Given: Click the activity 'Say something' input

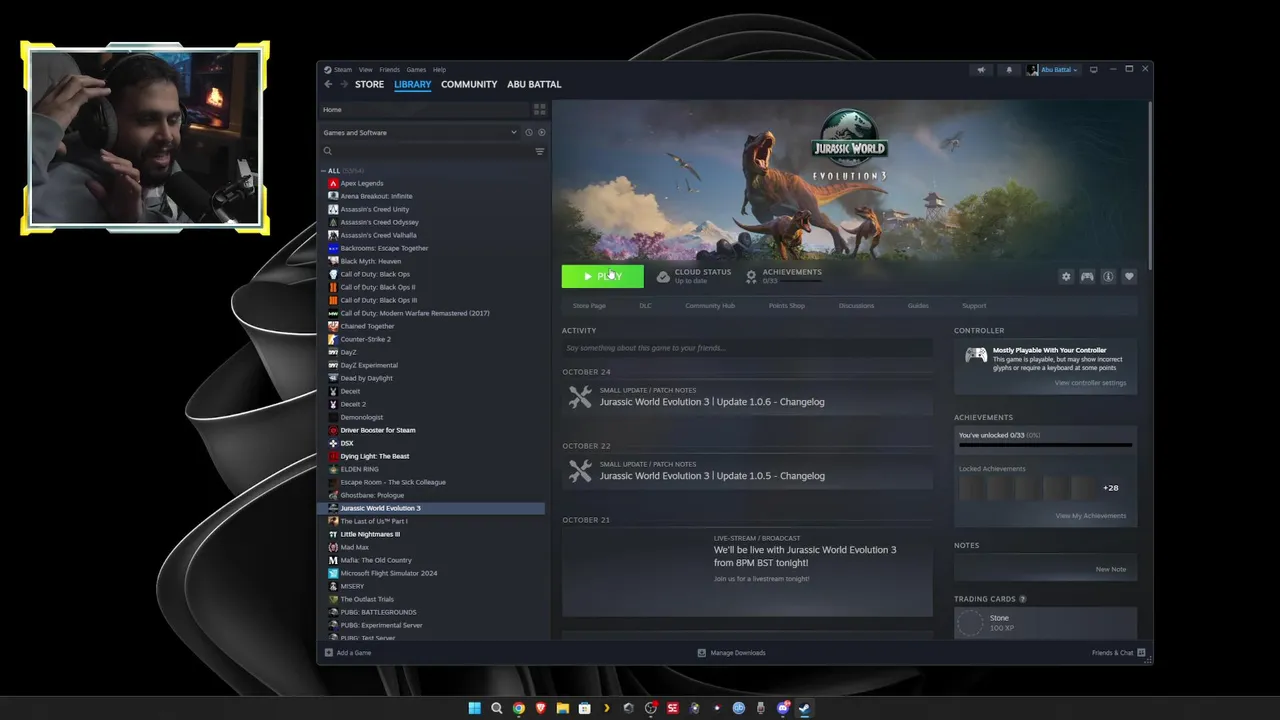Looking at the screenshot, I should click(x=747, y=348).
